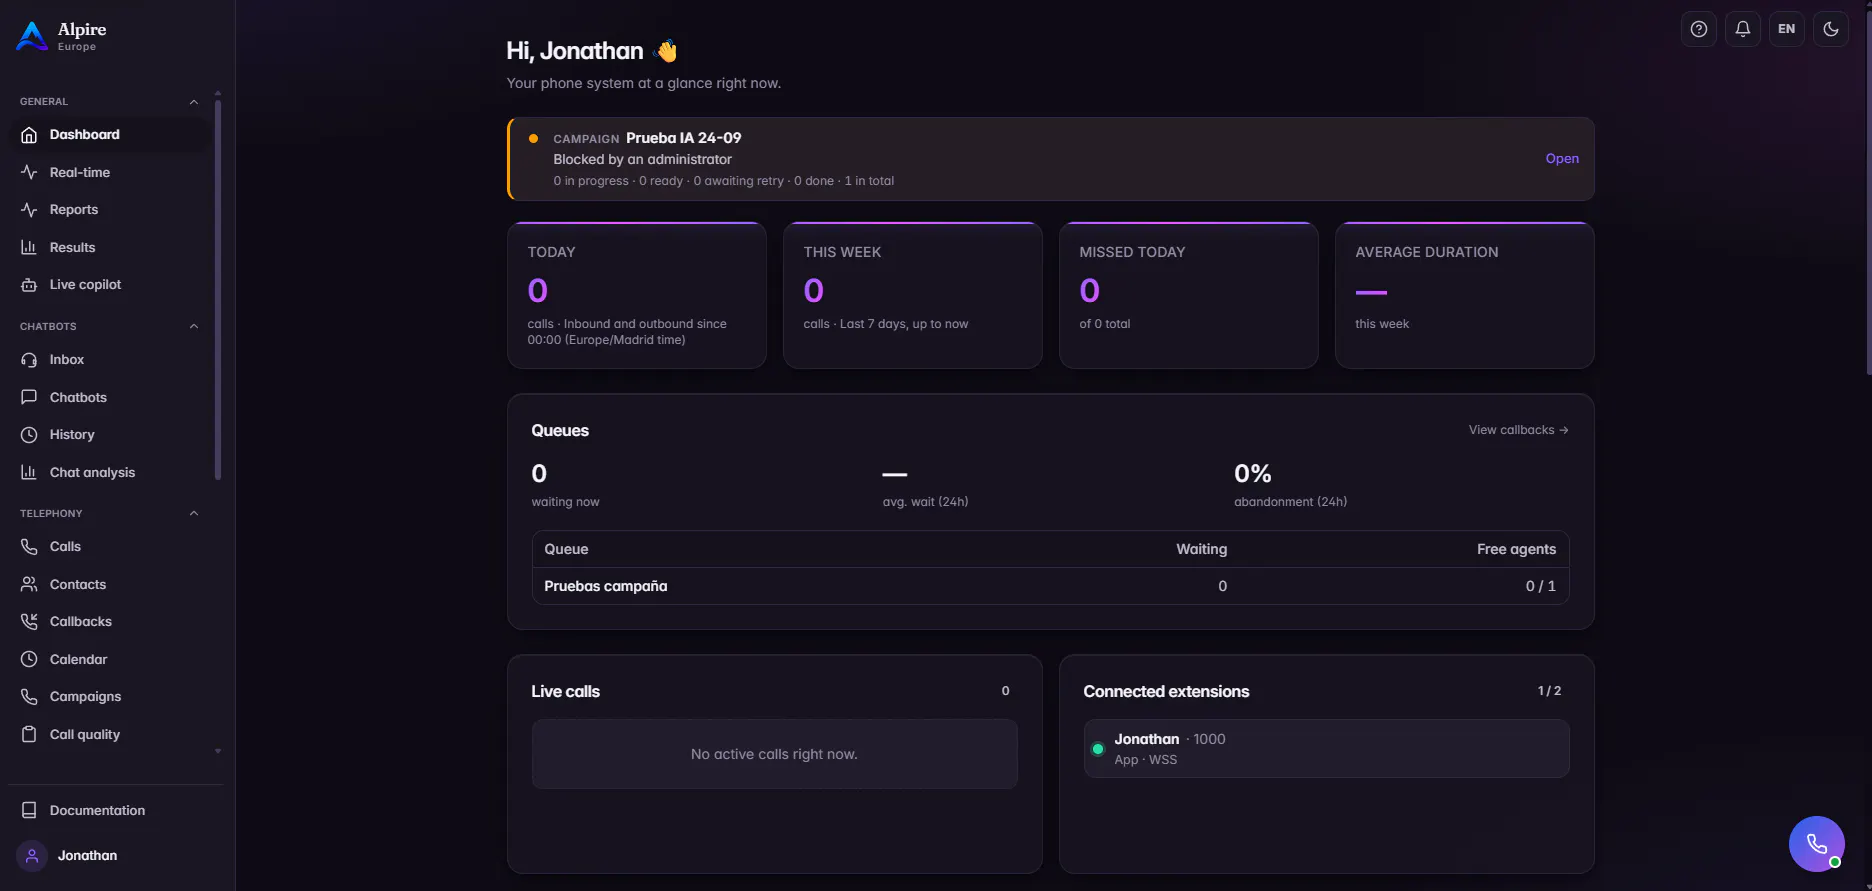Open the help question mark icon
Image resolution: width=1872 pixels, height=891 pixels.
coord(1699,29)
